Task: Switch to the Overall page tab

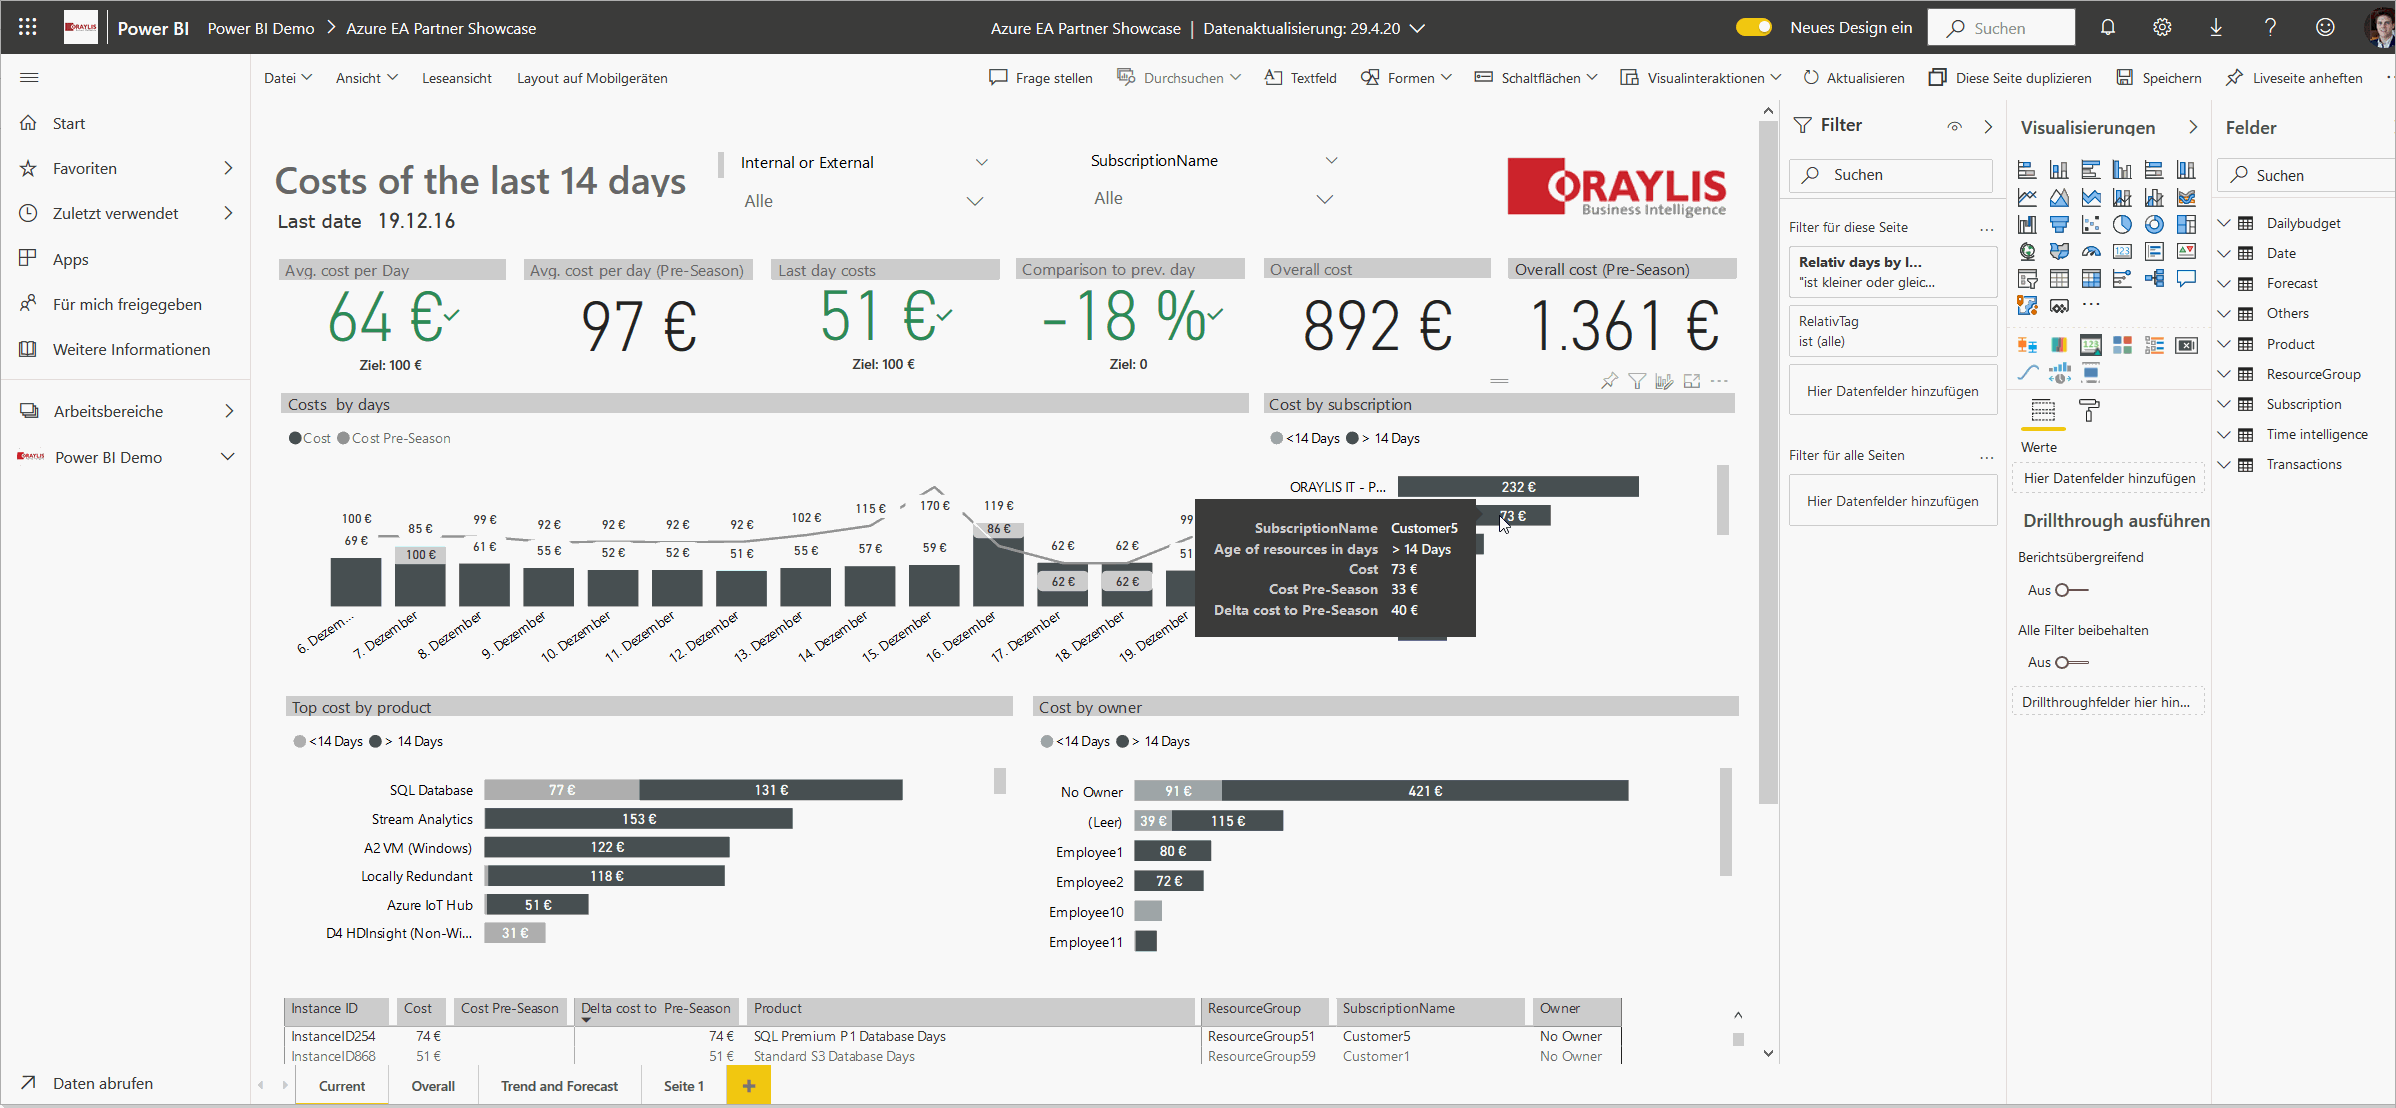Action: [433, 1086]
